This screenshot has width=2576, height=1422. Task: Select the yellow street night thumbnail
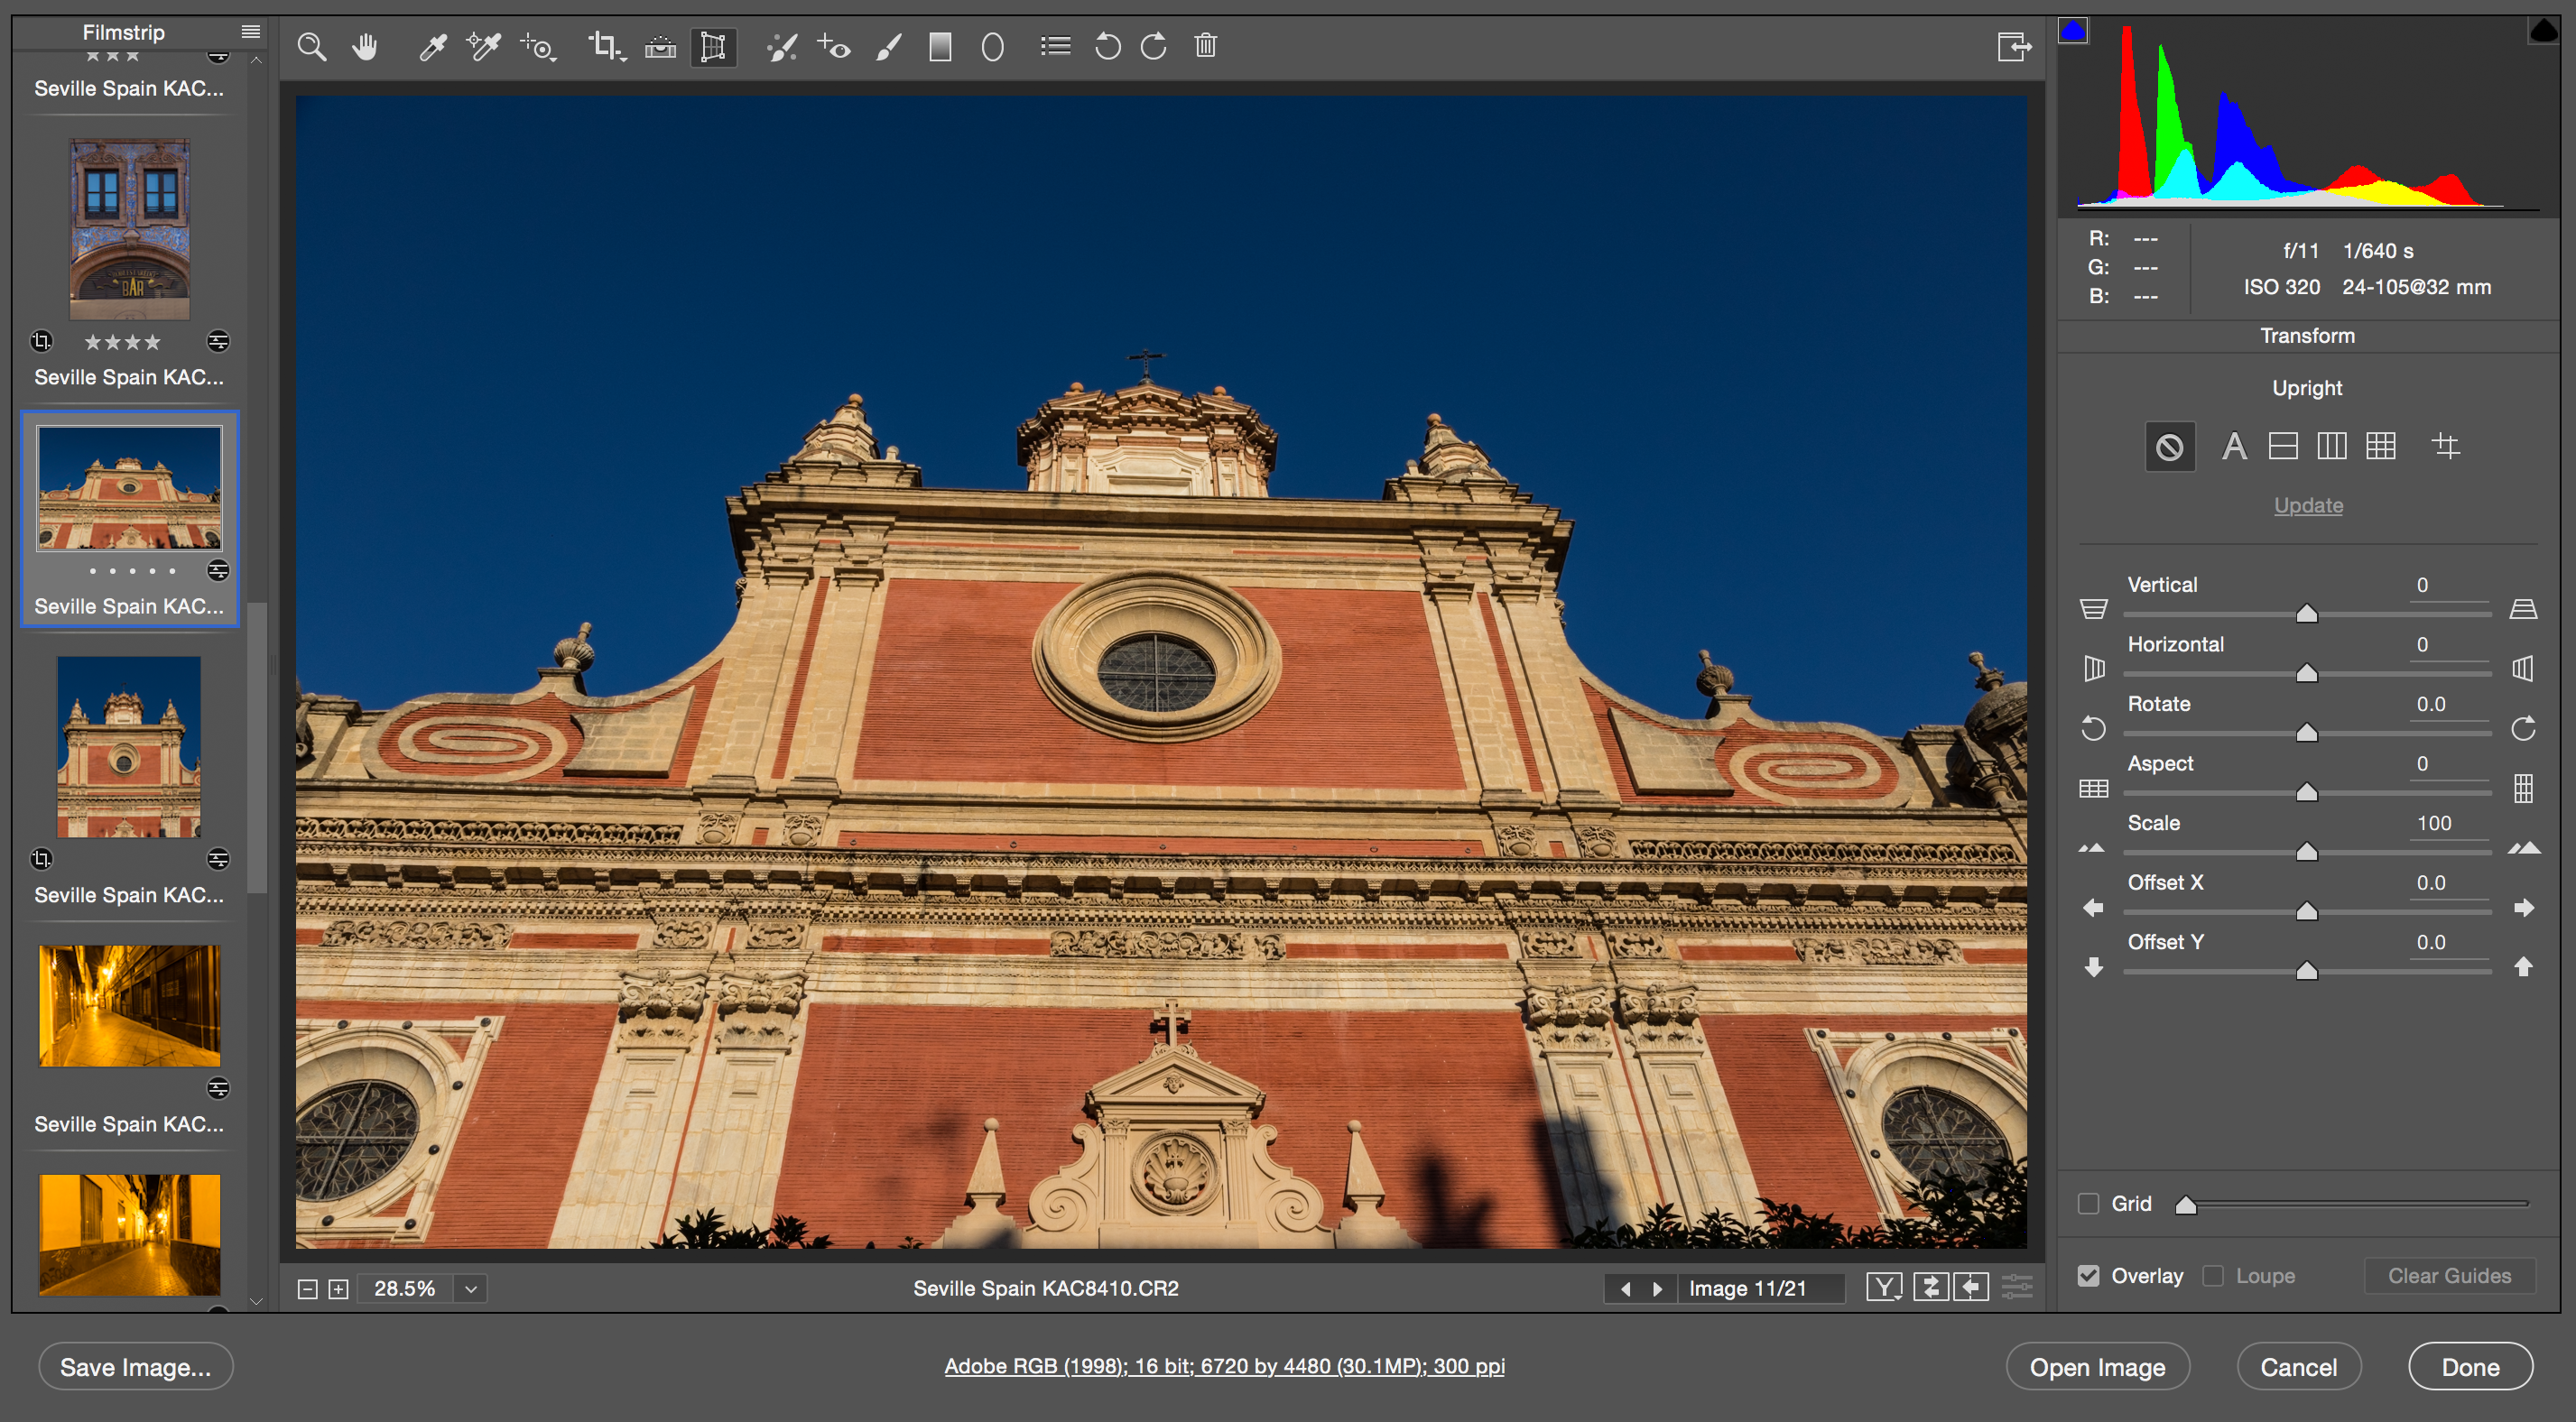(x=129, y=1005)
